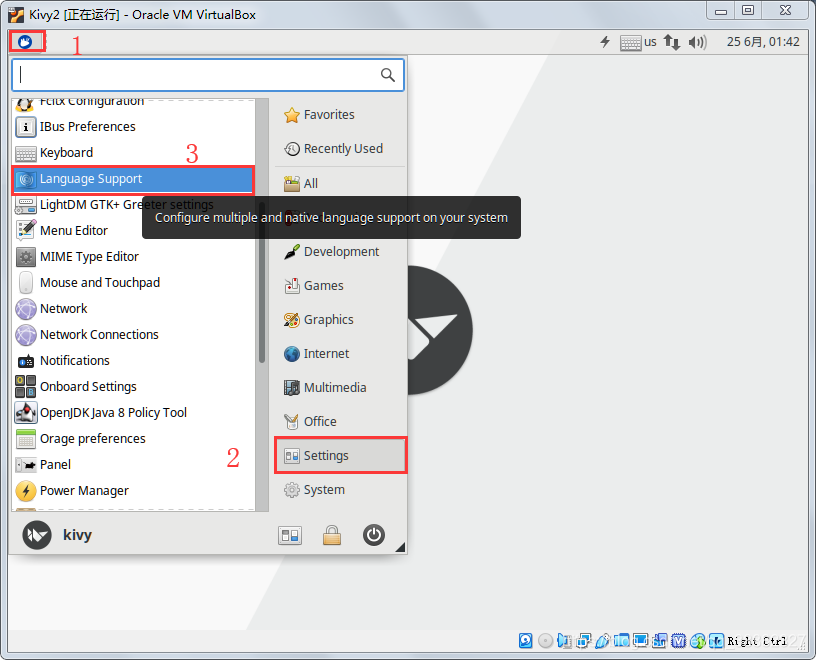816x660 pixels.
Task: Open All Settings from menu footer
Action: click(x=290, y=535)
